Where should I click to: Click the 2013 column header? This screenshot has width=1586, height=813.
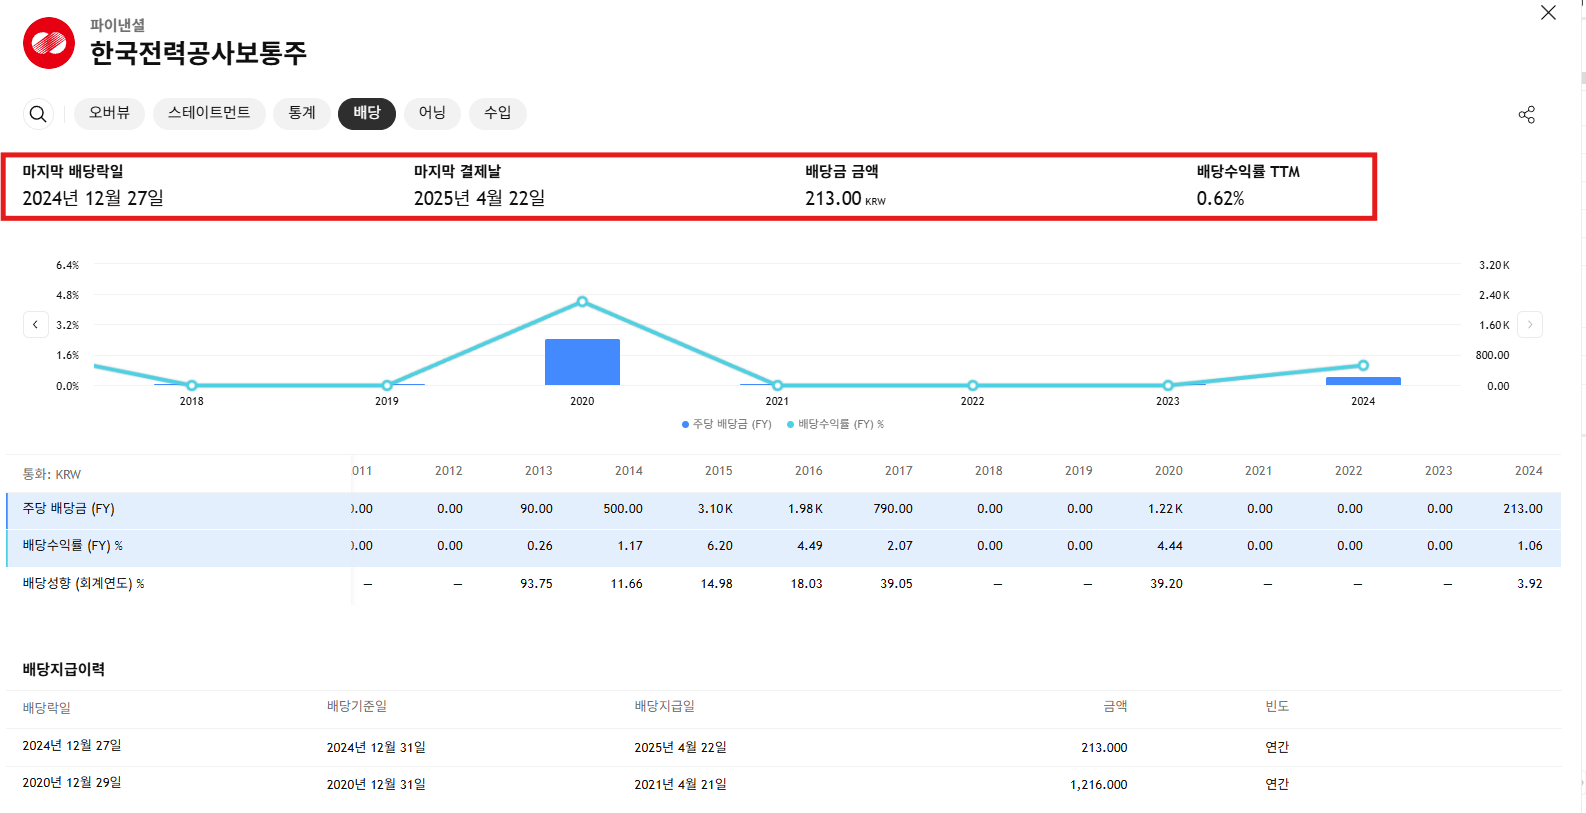[539, 471]
